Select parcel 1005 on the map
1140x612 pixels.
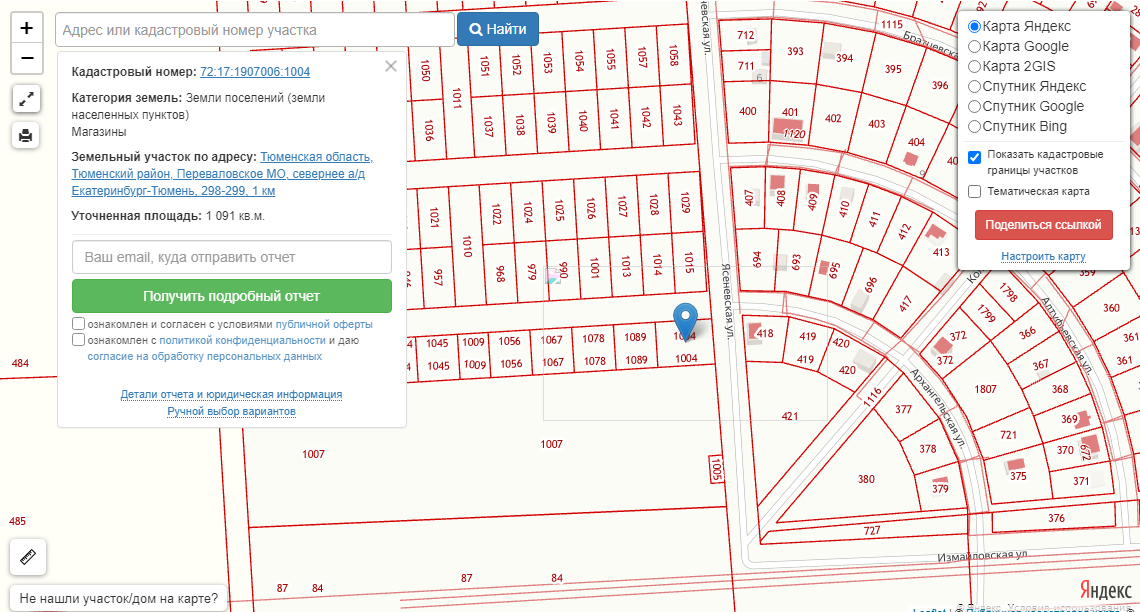pos(716,469)
